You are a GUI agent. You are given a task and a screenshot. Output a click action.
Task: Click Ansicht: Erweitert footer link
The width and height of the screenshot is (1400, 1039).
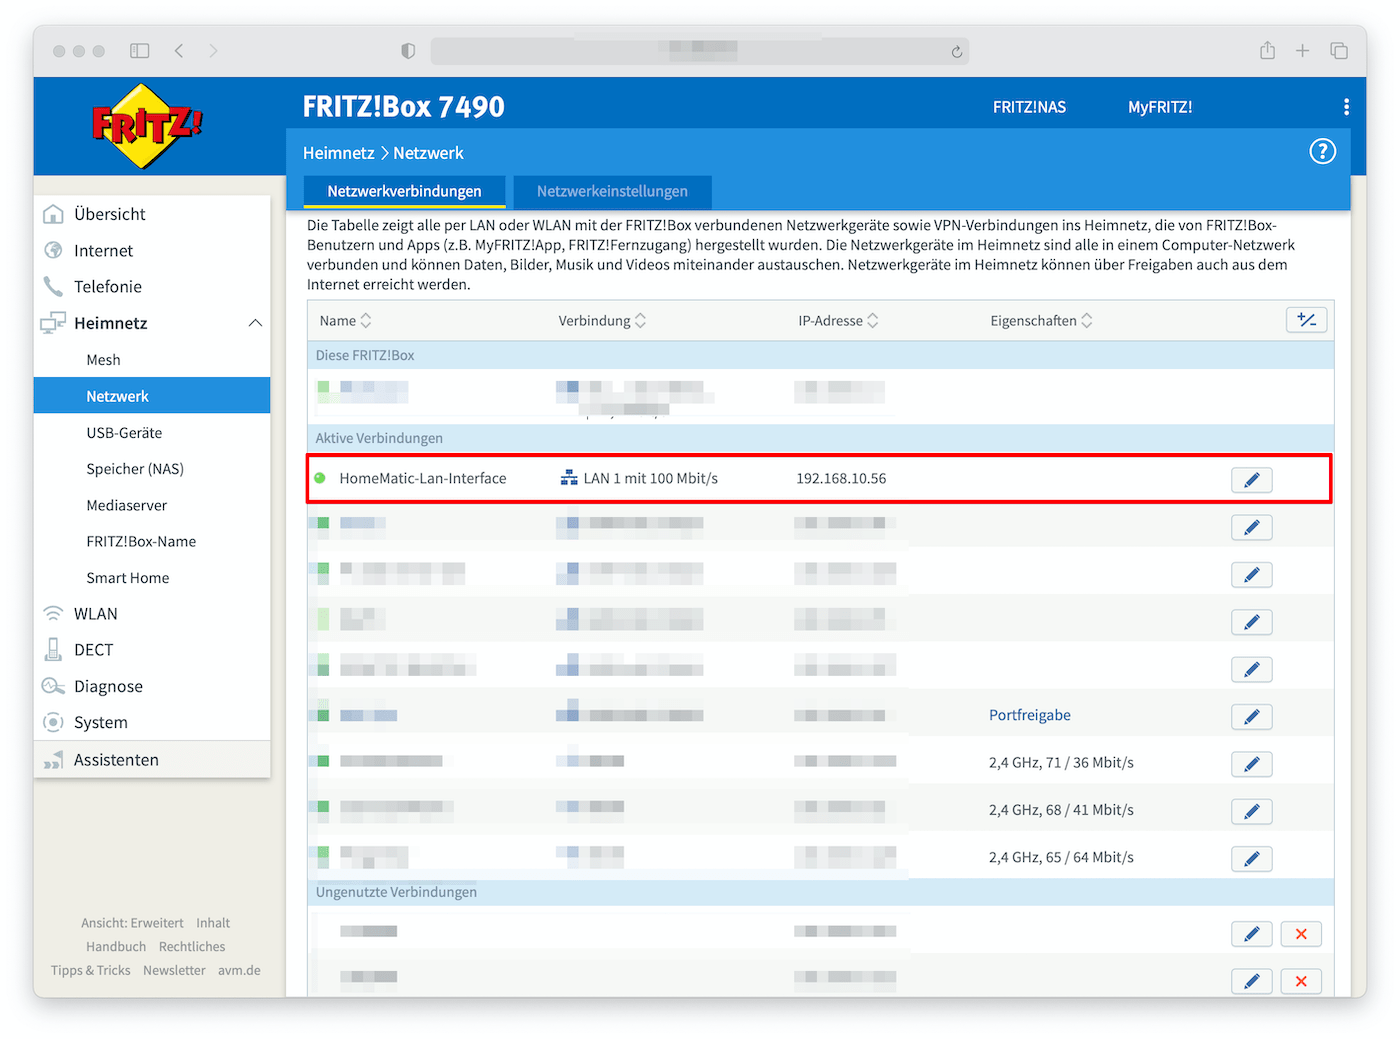pyautogui.click(x=132, y=923)
